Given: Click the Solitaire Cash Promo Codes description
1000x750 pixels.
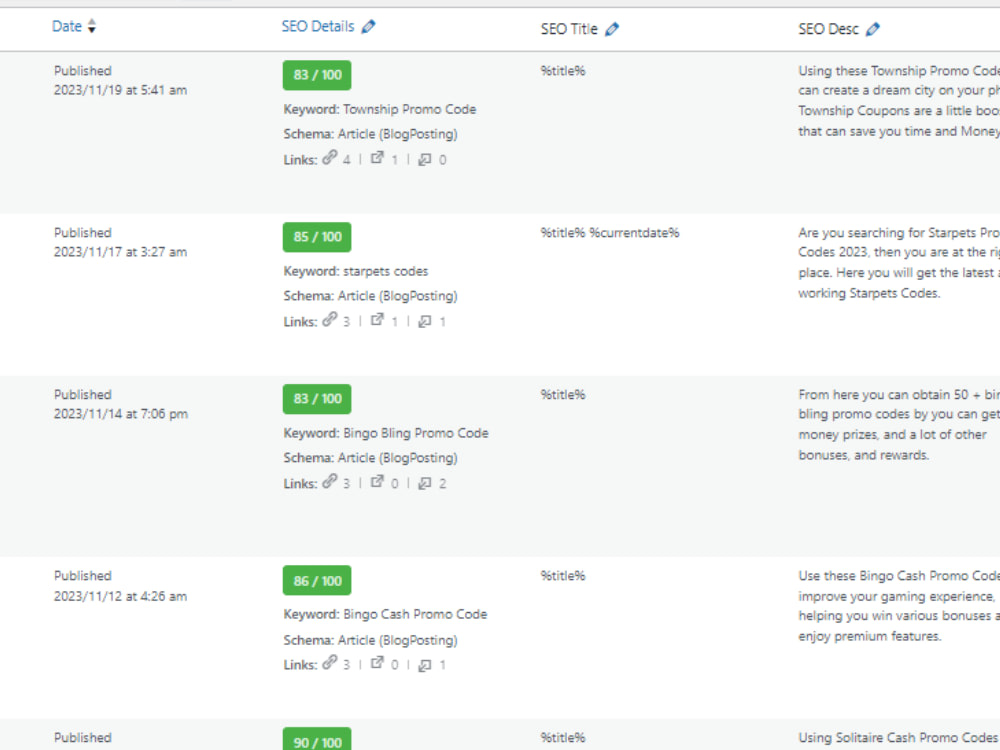Looking at the screenshot, I should [899, 739].
